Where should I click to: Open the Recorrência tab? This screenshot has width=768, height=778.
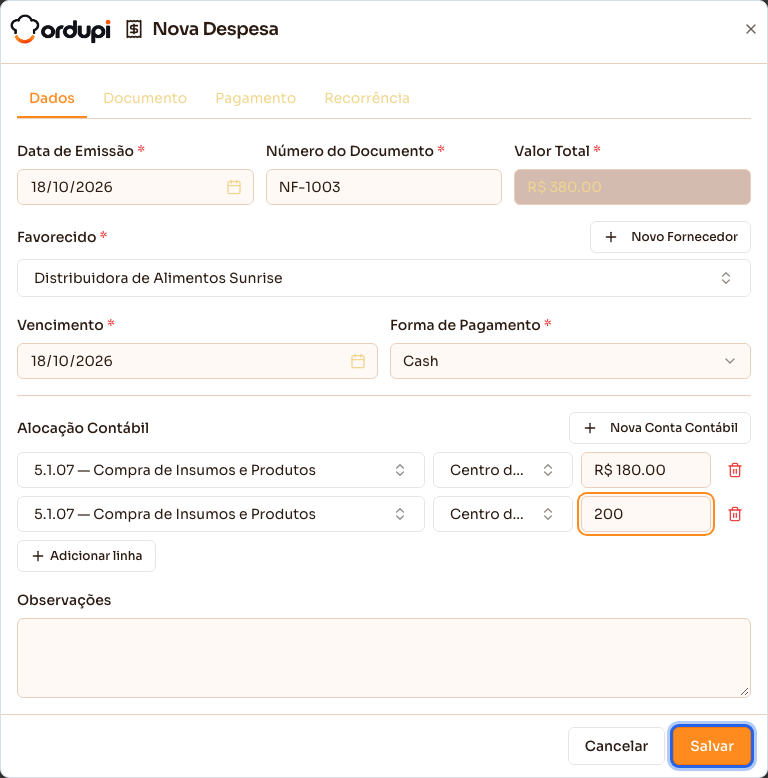pyautogui.click(x=367, y=98)
